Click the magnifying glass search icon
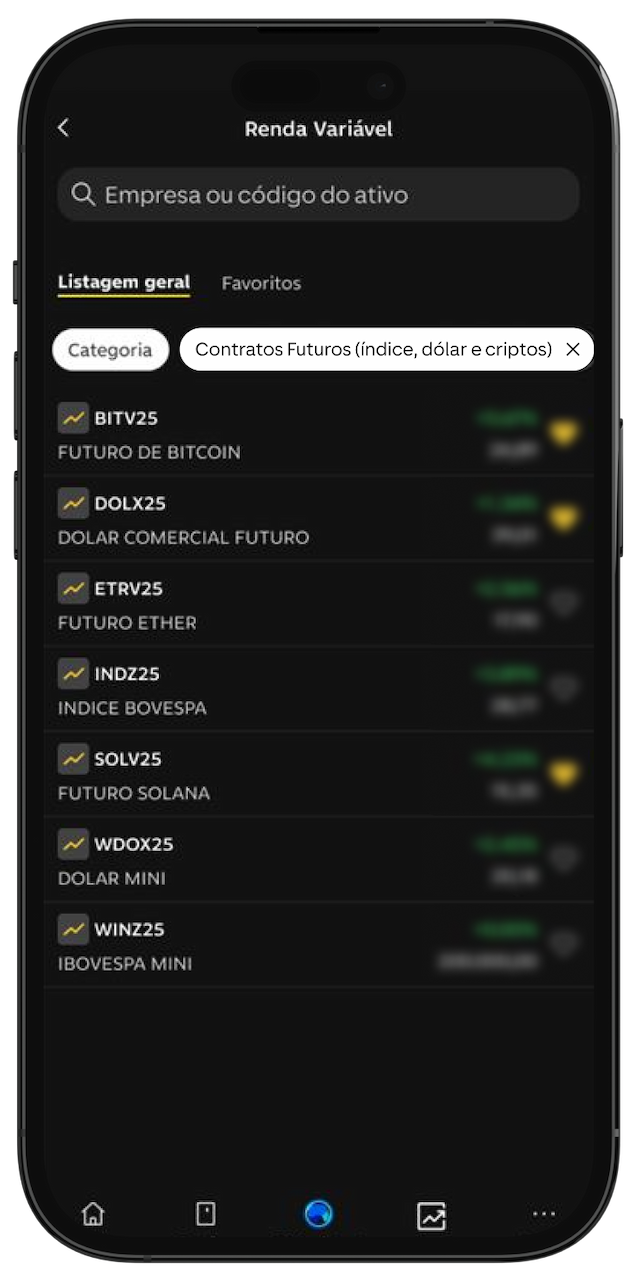The image size is (640, 1280). click(84, 194)
